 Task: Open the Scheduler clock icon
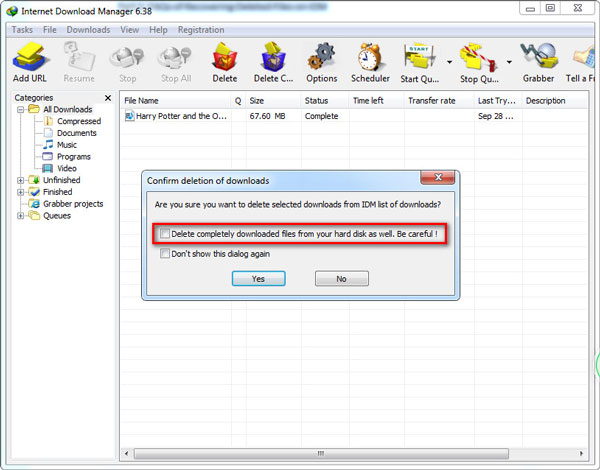(370, 57)
